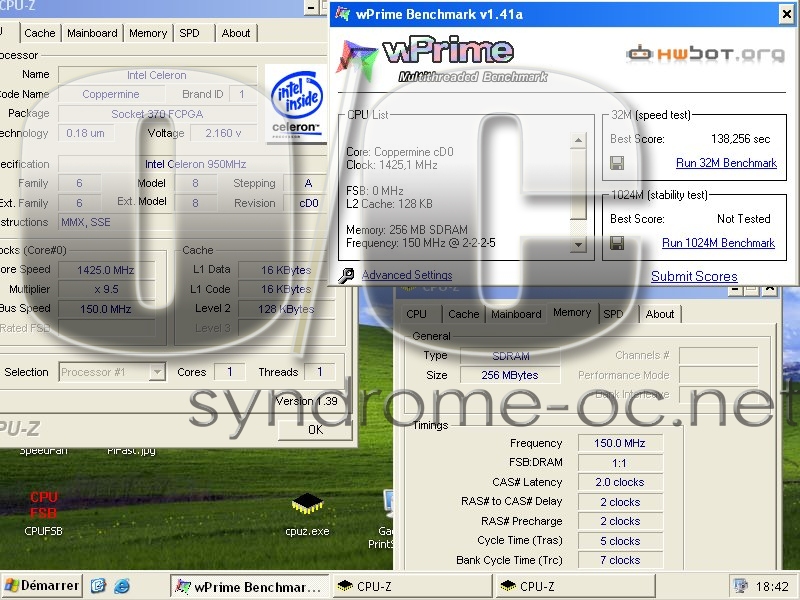Image resolution: width=800 pixels, height=600 pixels.
Task: Click Run 1024M Benchmark link
Action: (718, 243)
